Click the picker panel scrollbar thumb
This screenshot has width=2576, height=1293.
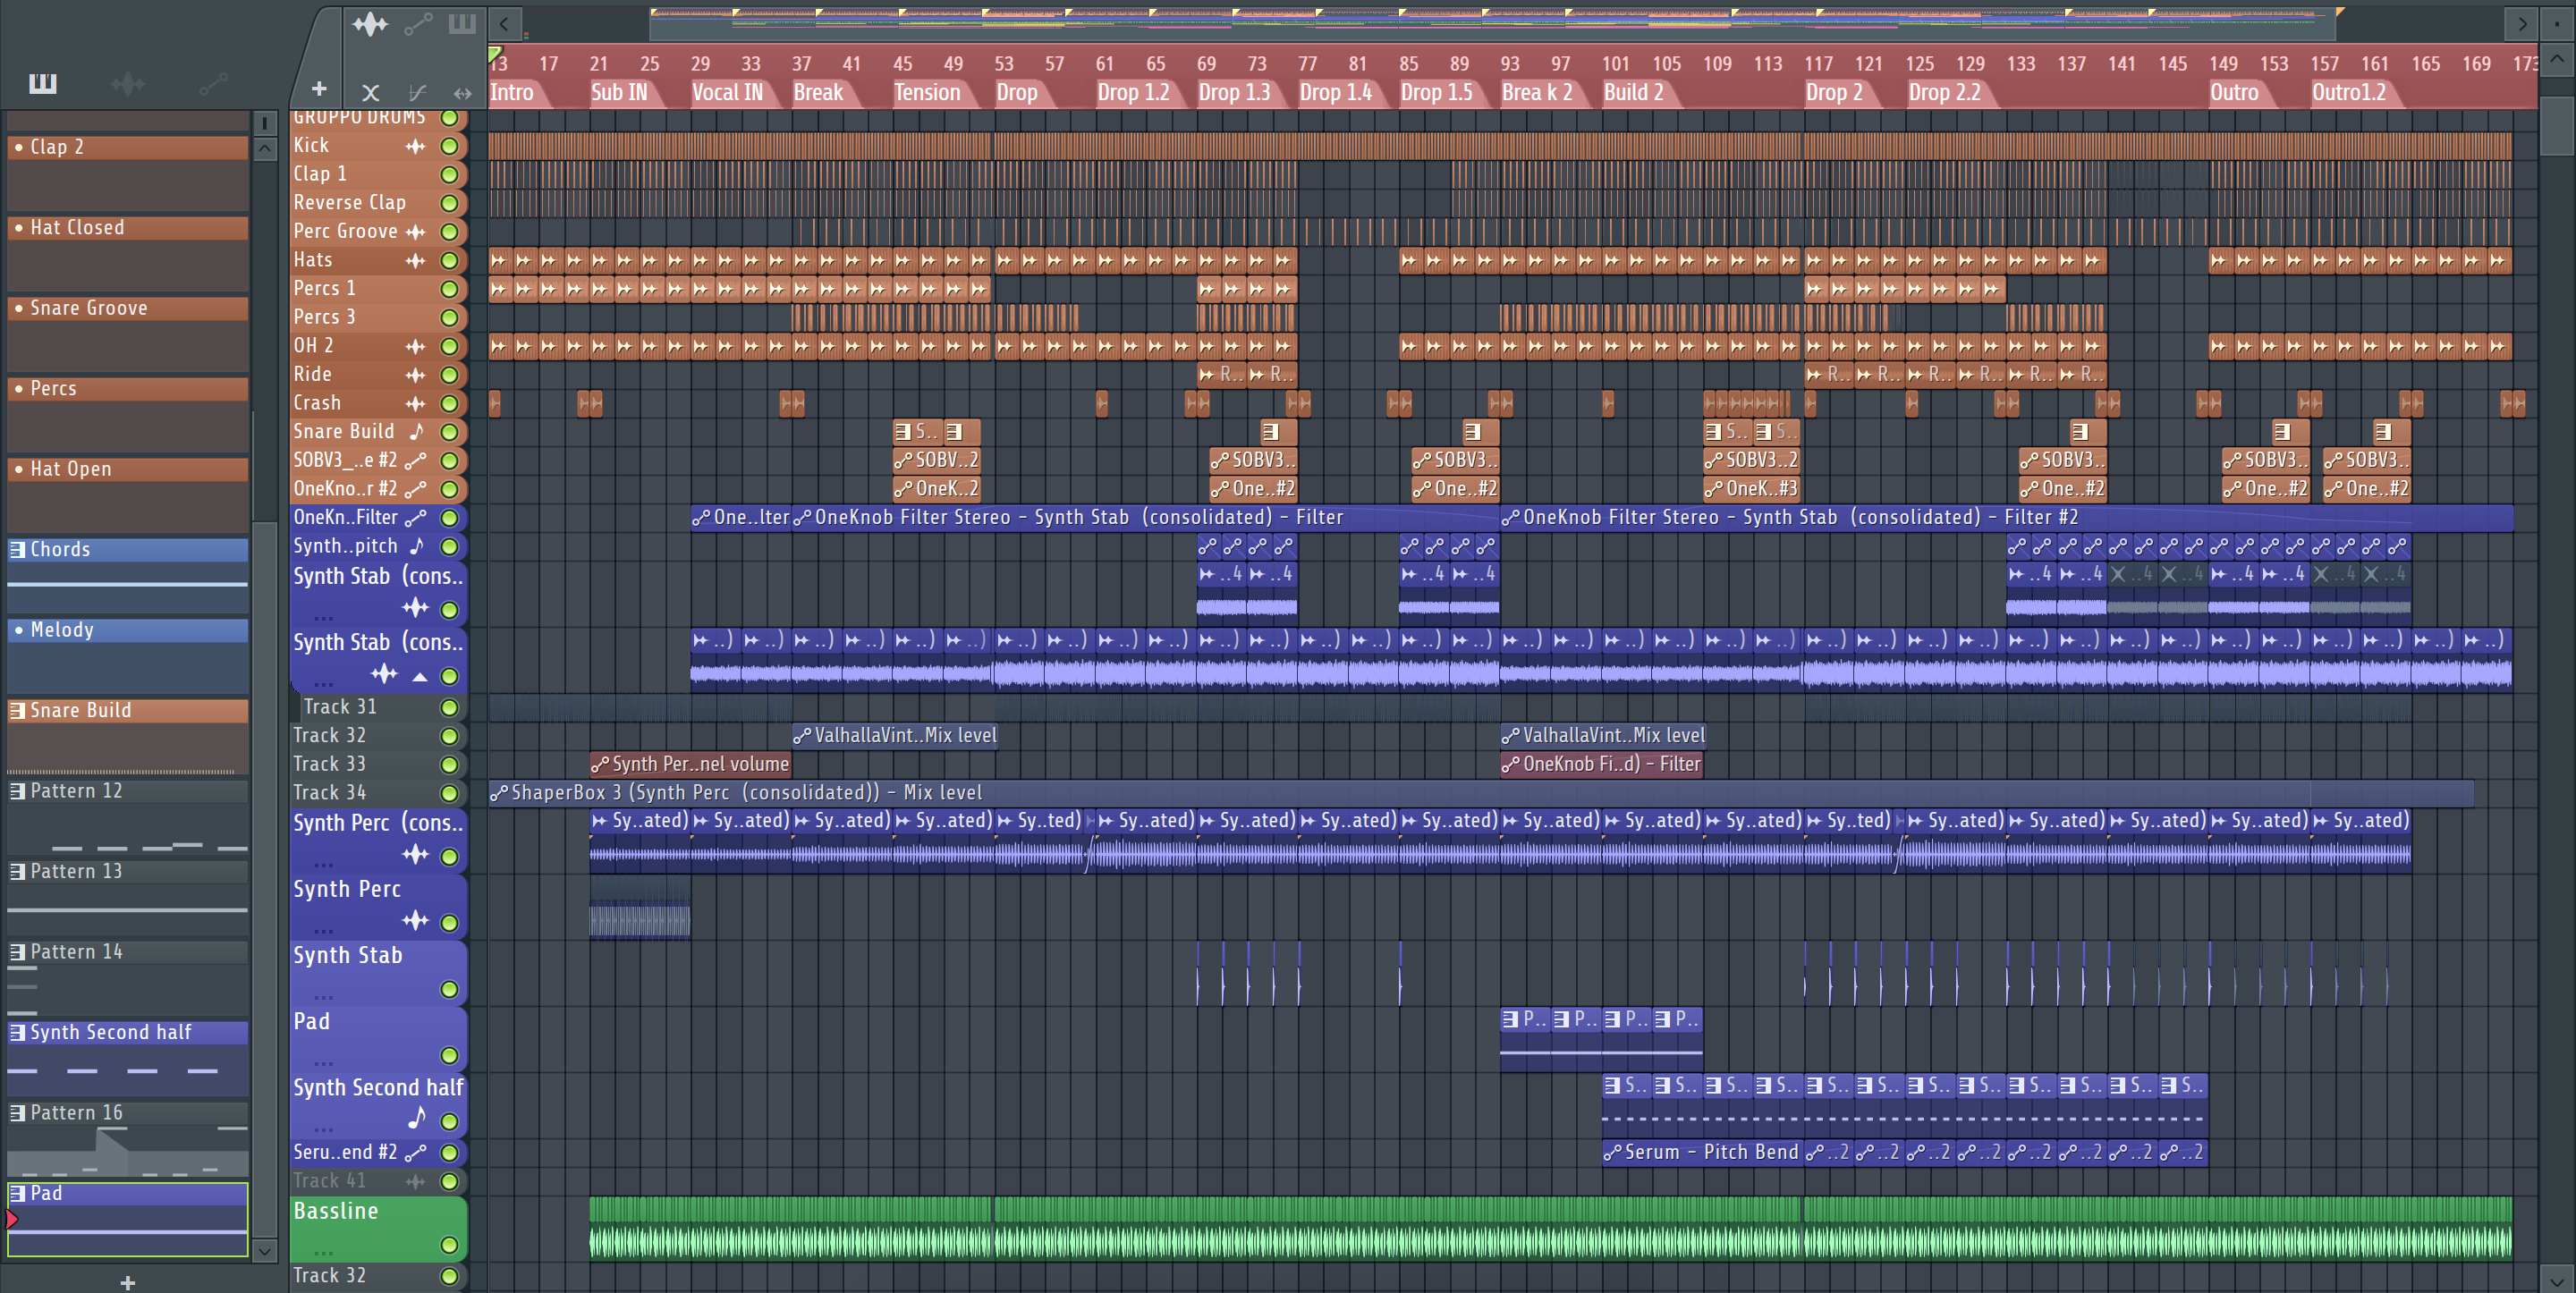pyautogui.click(x=265, y=878)
